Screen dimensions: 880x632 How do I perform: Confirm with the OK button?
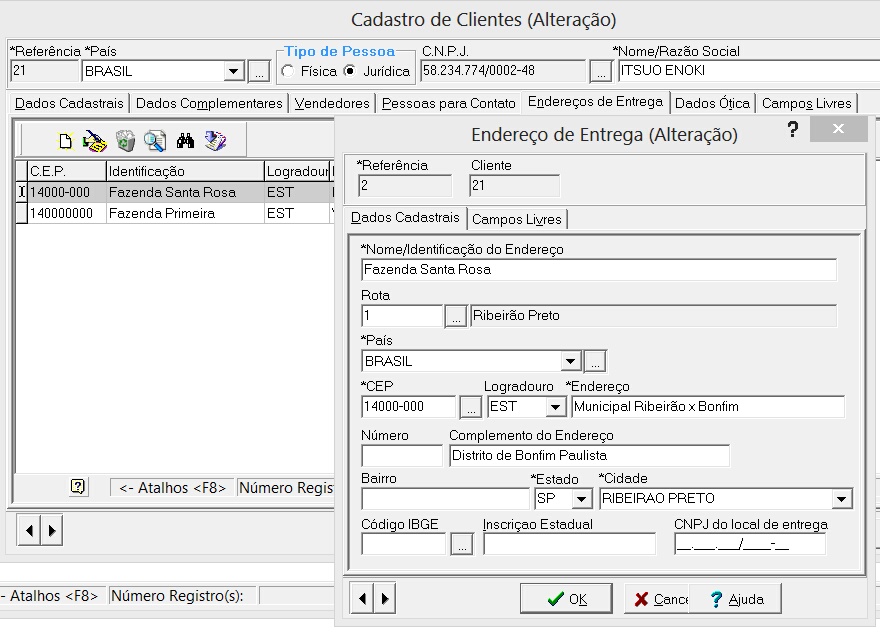(566, 599)
